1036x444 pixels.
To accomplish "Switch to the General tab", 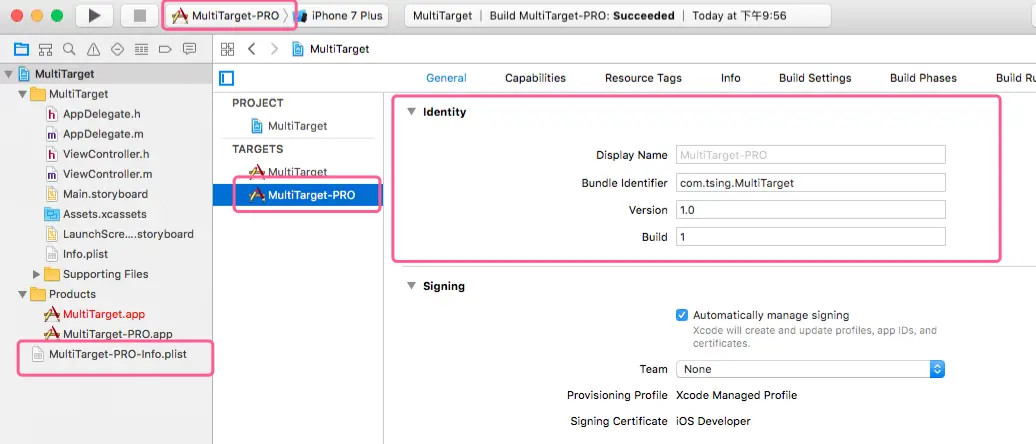I will 446,78.
